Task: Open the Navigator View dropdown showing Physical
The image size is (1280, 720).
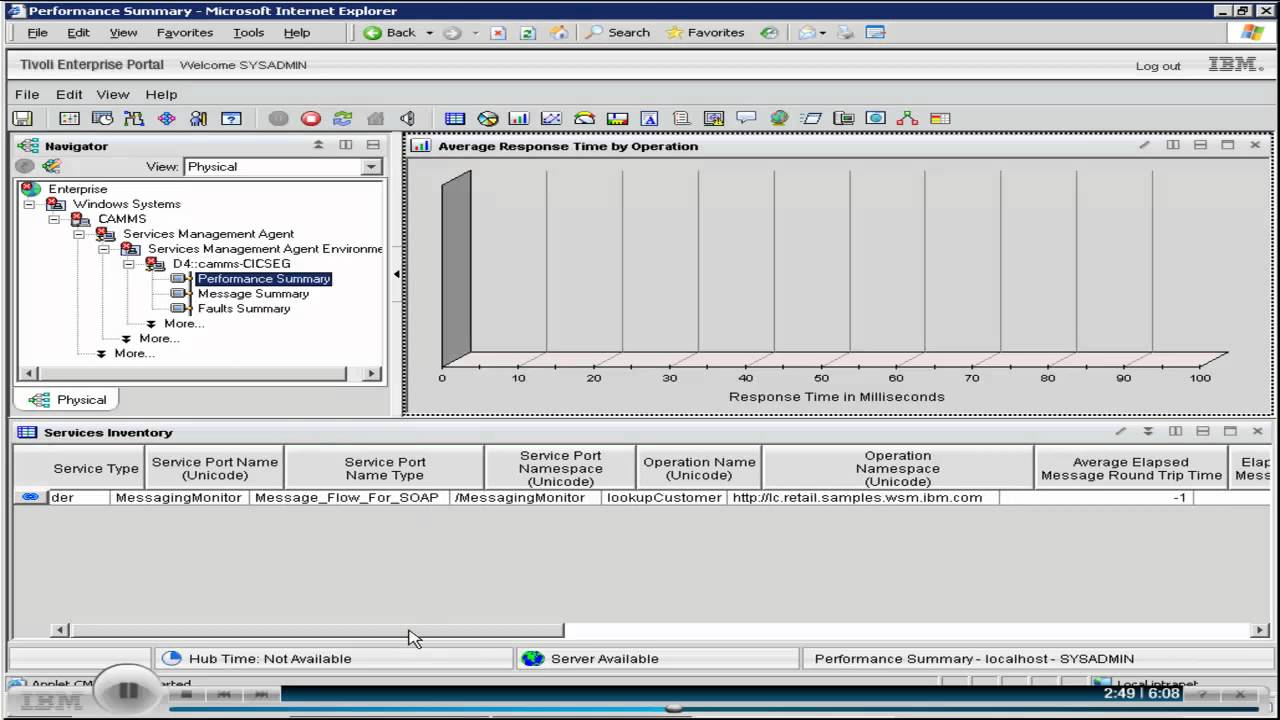Action: pyautogui.click(x=372, y=167)
